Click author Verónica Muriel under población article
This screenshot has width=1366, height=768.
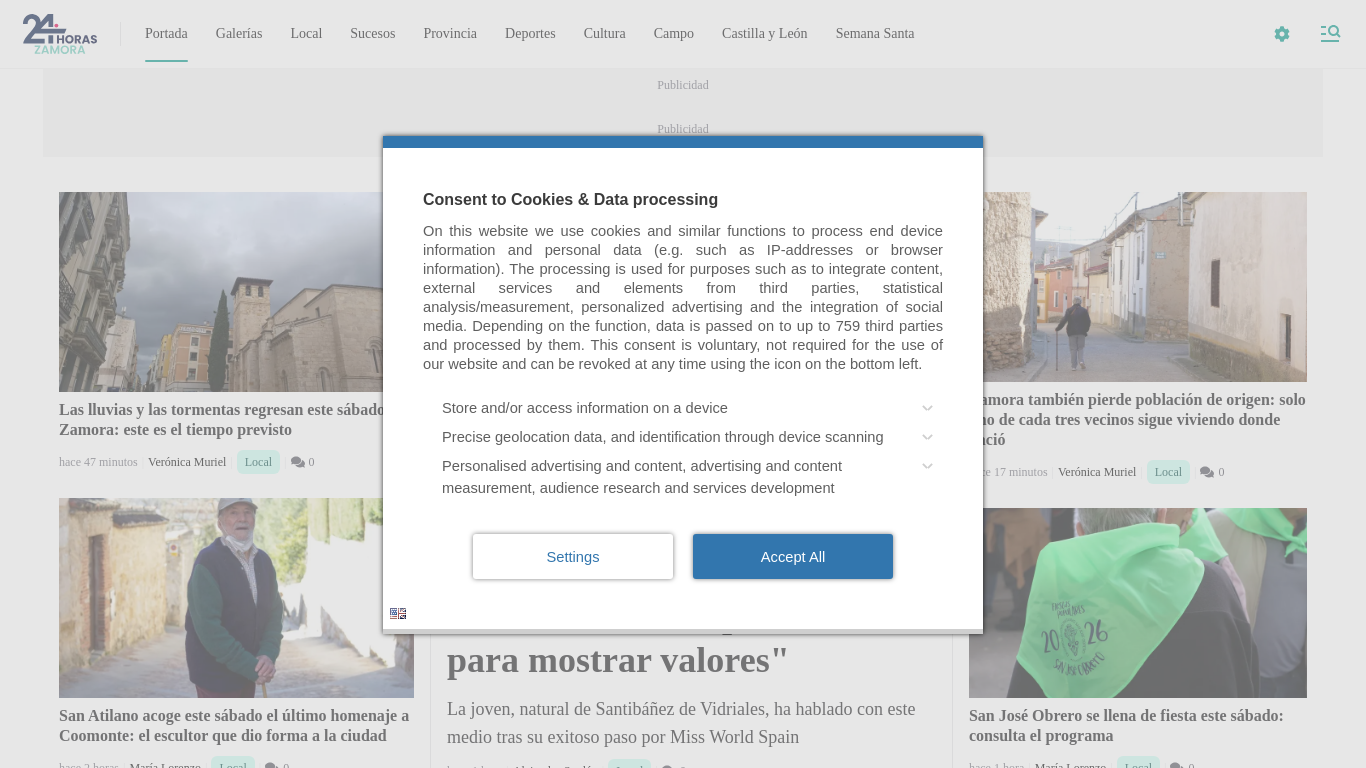tap(1097, 472)
